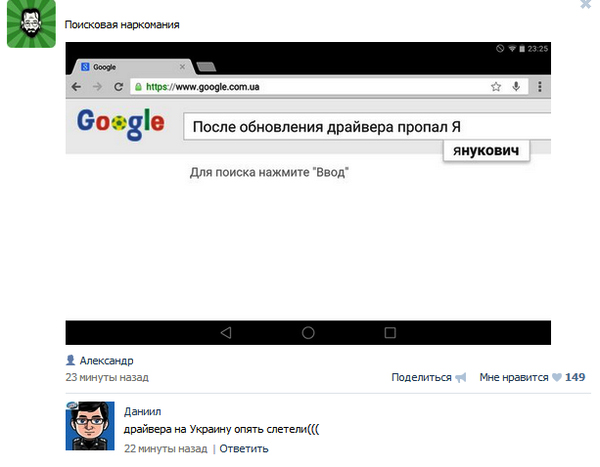Click the megaphone share icon

point(461,377)
